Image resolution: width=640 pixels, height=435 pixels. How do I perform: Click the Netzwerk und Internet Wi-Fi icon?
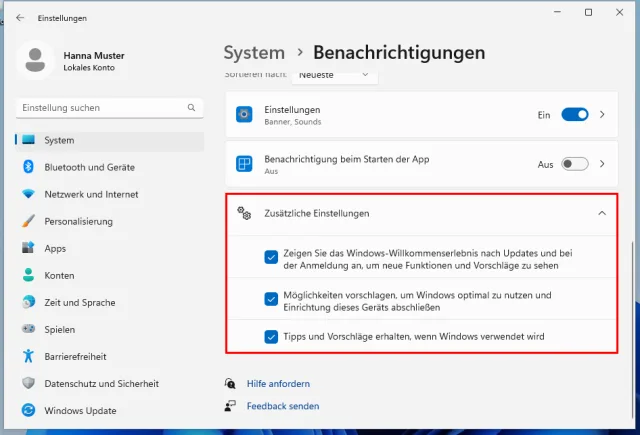click(28, 194)
